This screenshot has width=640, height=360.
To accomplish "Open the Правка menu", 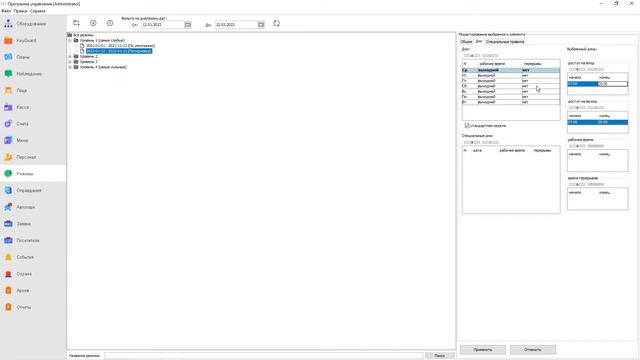I will tap(20, 11).
